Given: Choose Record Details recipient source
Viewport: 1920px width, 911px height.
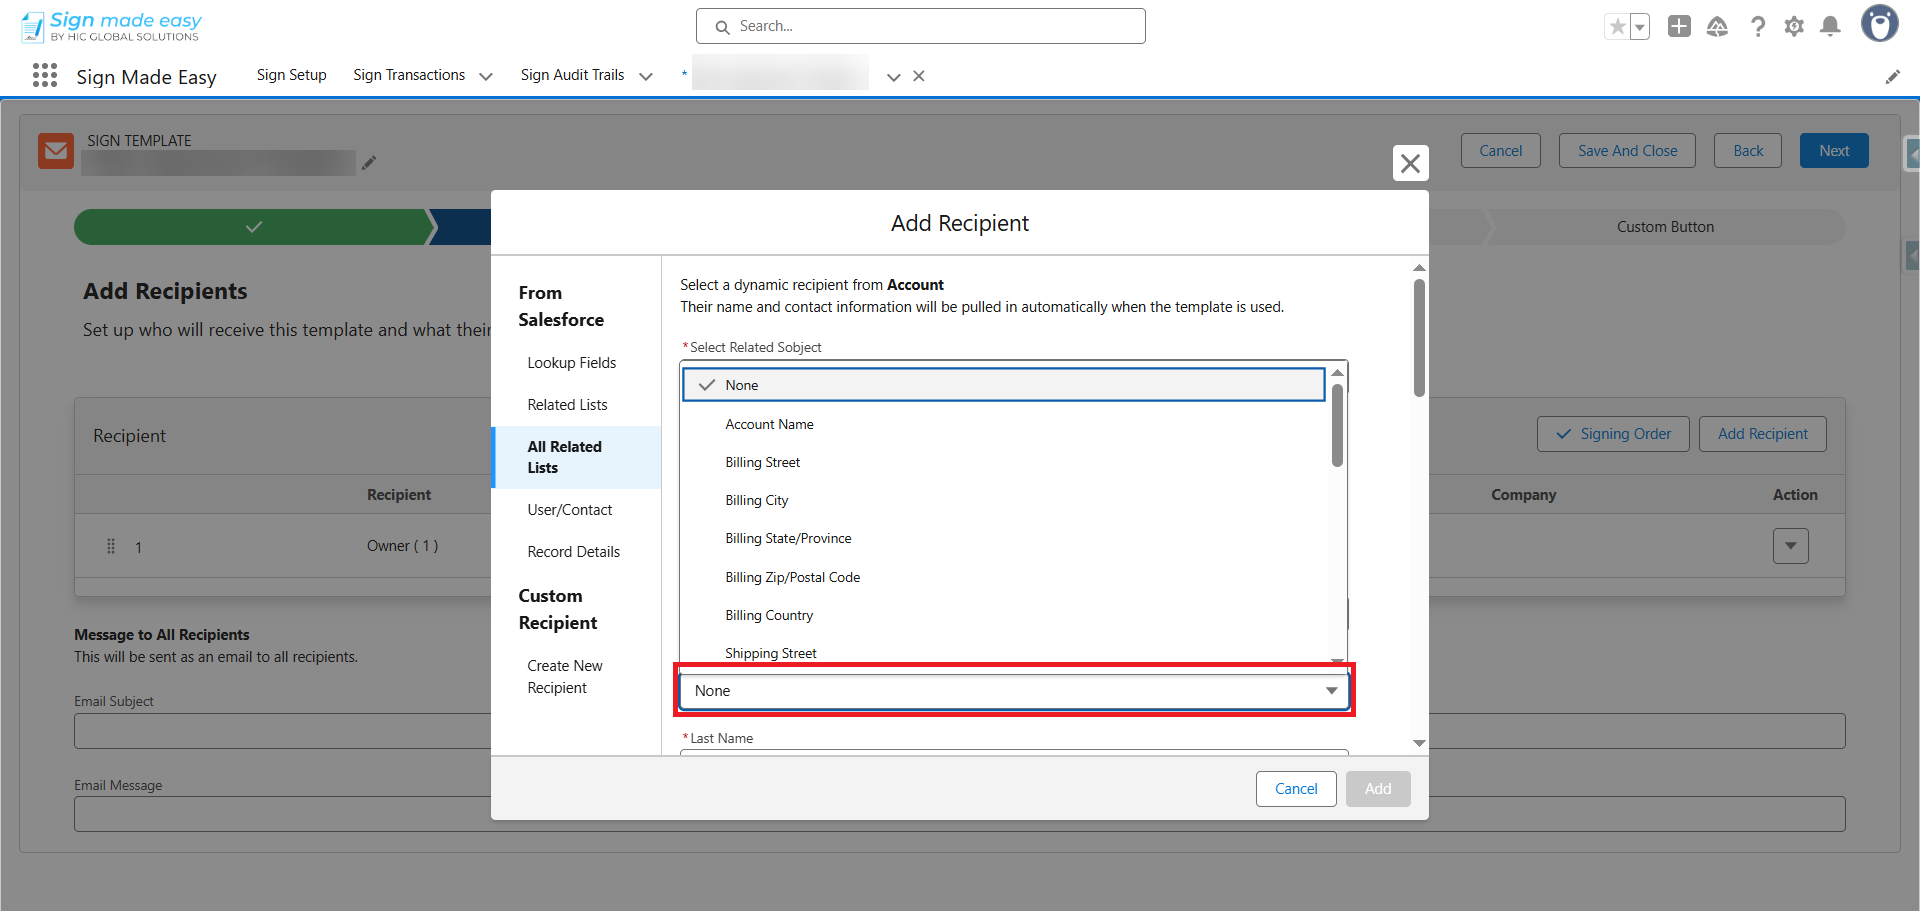Looking at the screenshot, I should coord(574,552).
